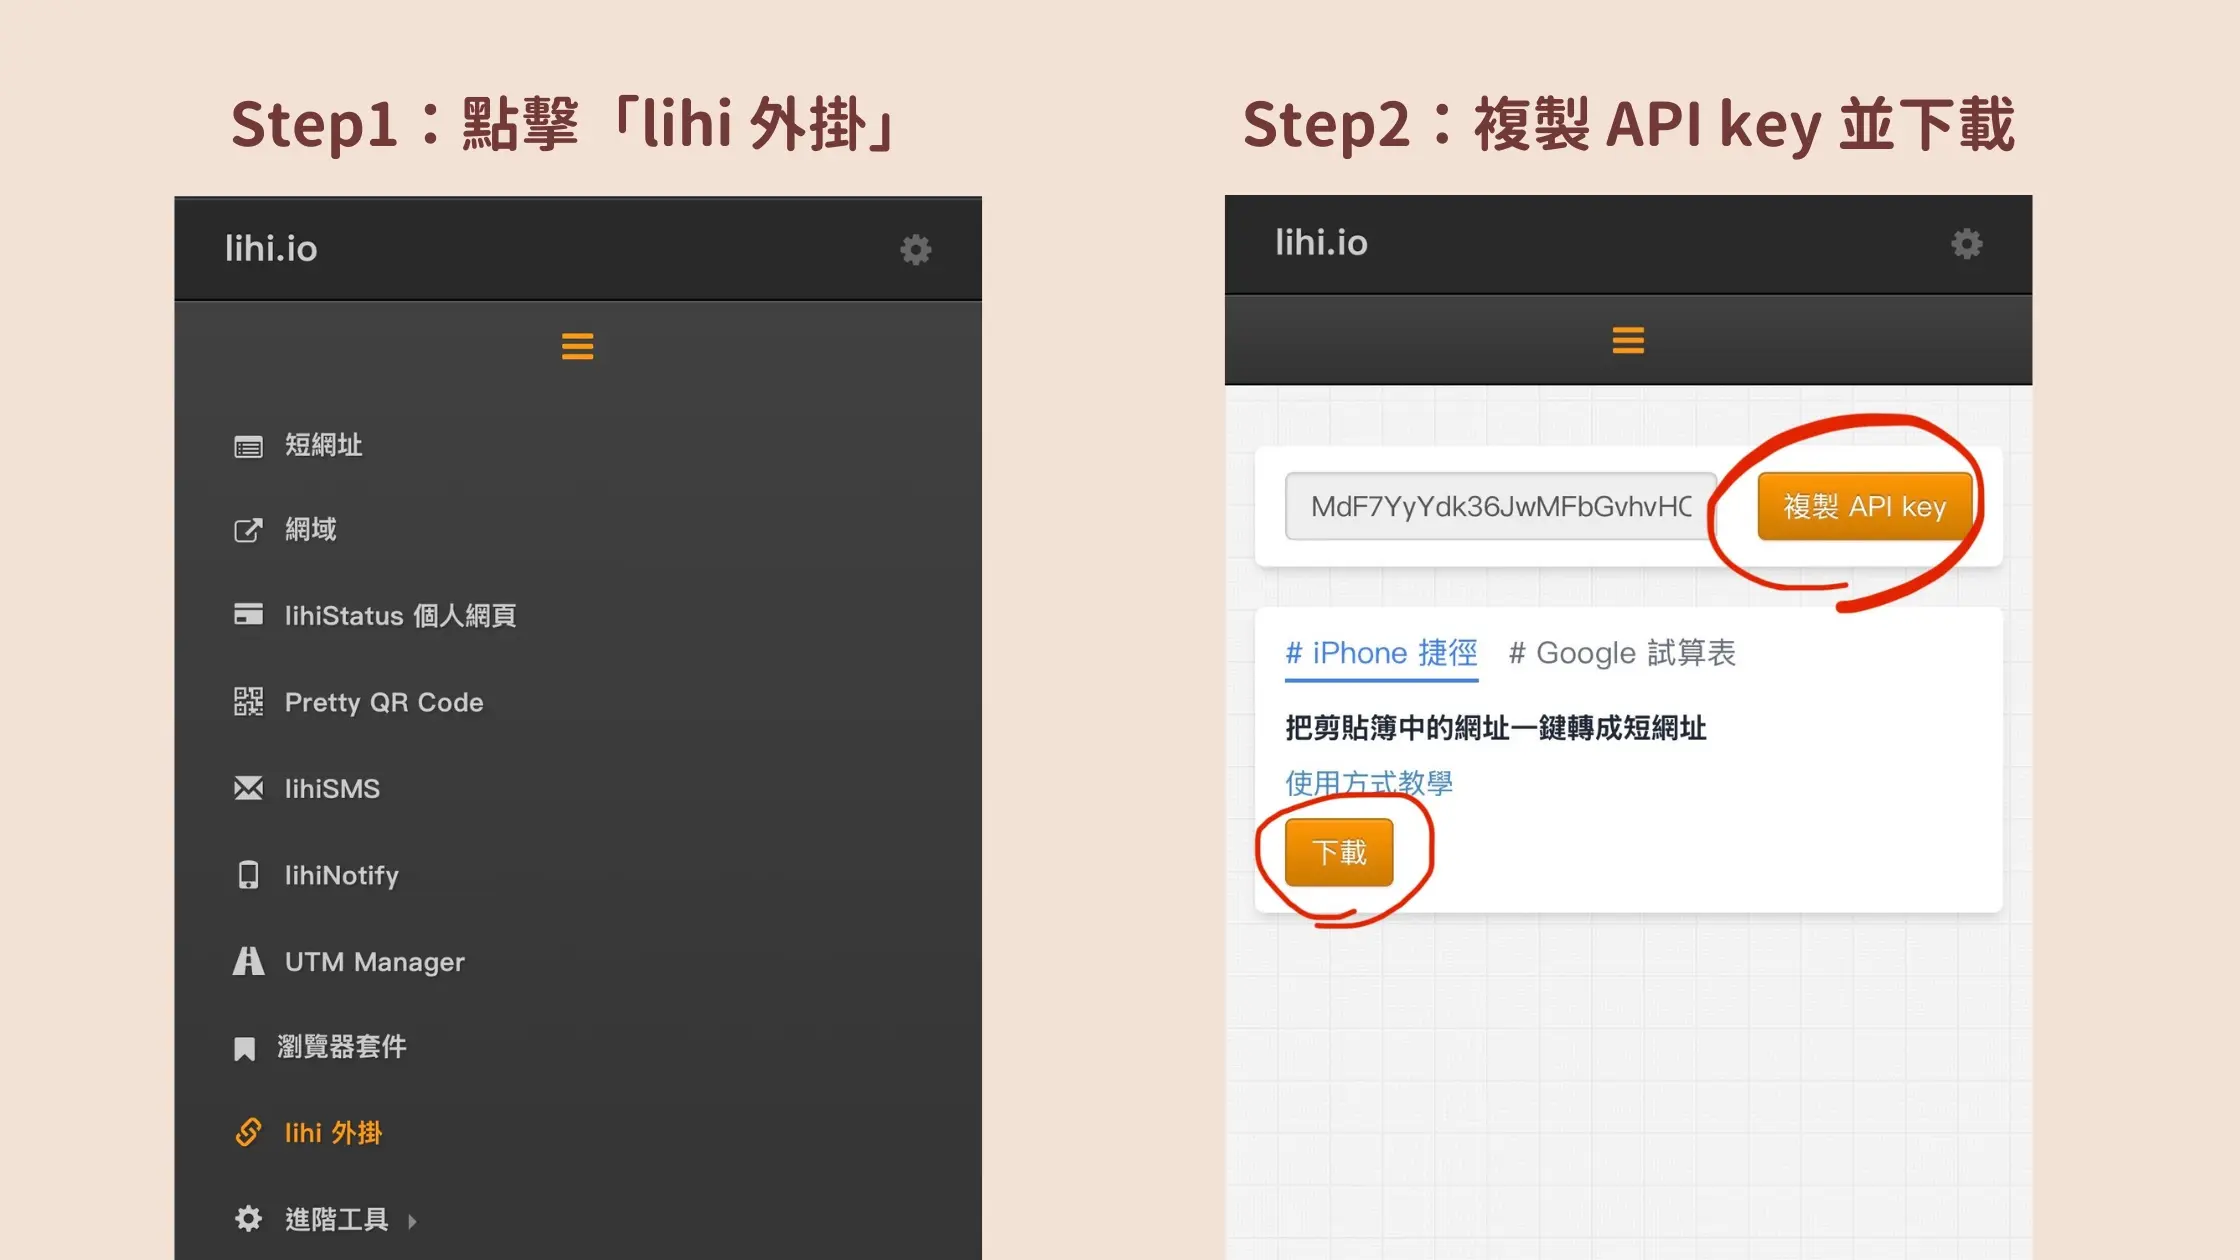Click the 網域 external link icon
Image resolution: width=2240 pixels, height=1260 pixels.
pos(248,530)
